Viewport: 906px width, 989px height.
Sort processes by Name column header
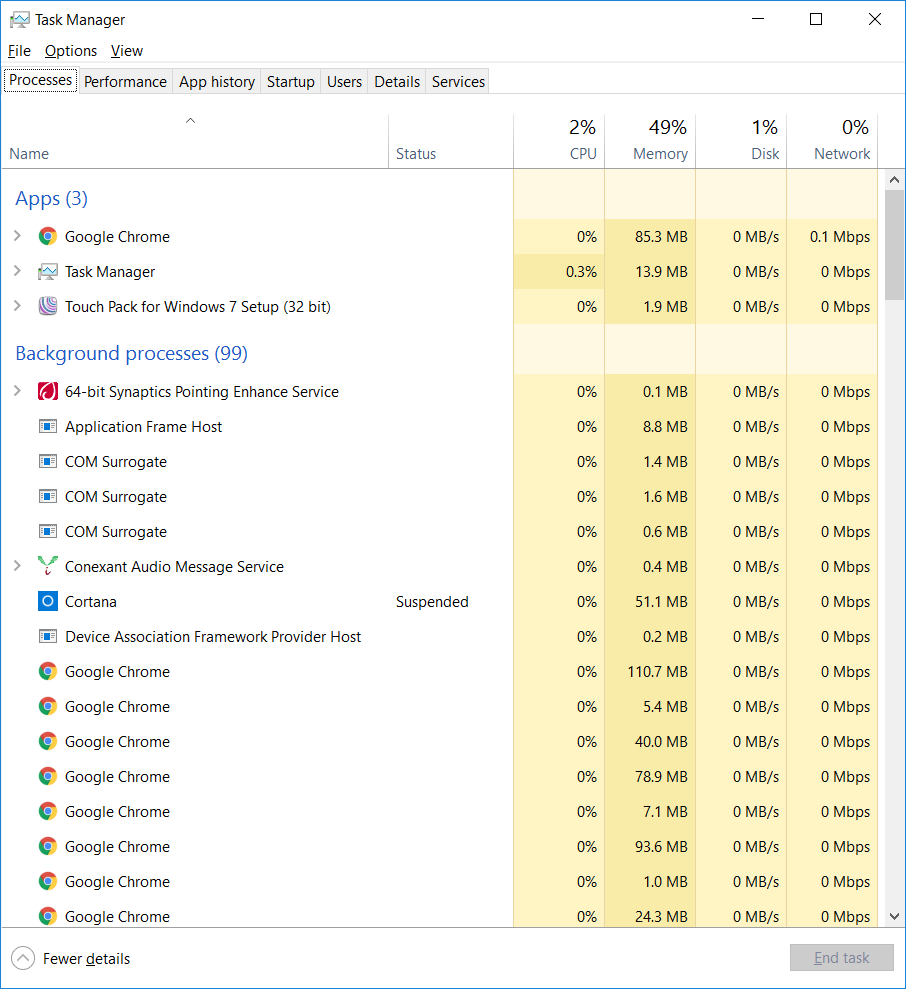pyautogui.click(x=194, y=141)
